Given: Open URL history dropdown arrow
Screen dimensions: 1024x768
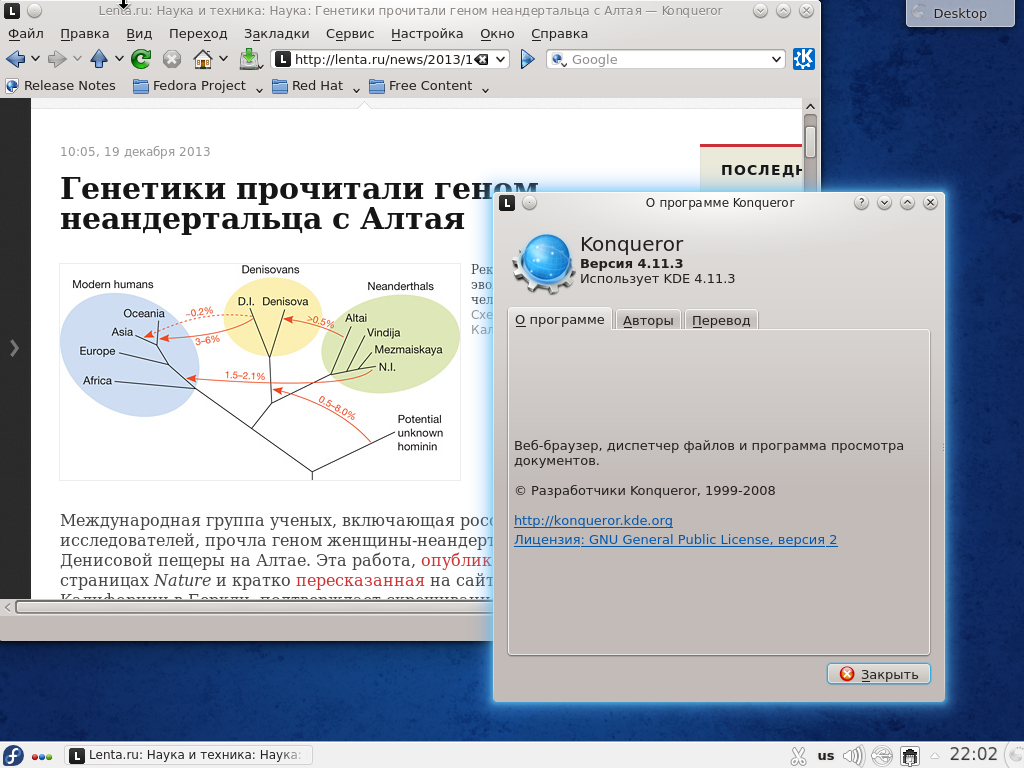Looking at the screenshot, I should tap(500, 59).
